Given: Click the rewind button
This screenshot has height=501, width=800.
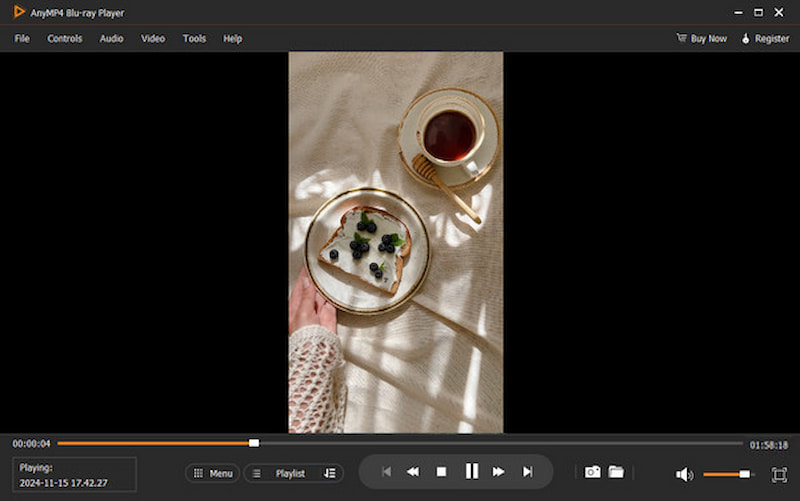Looking at the screenshot, I should pos(412,472).
